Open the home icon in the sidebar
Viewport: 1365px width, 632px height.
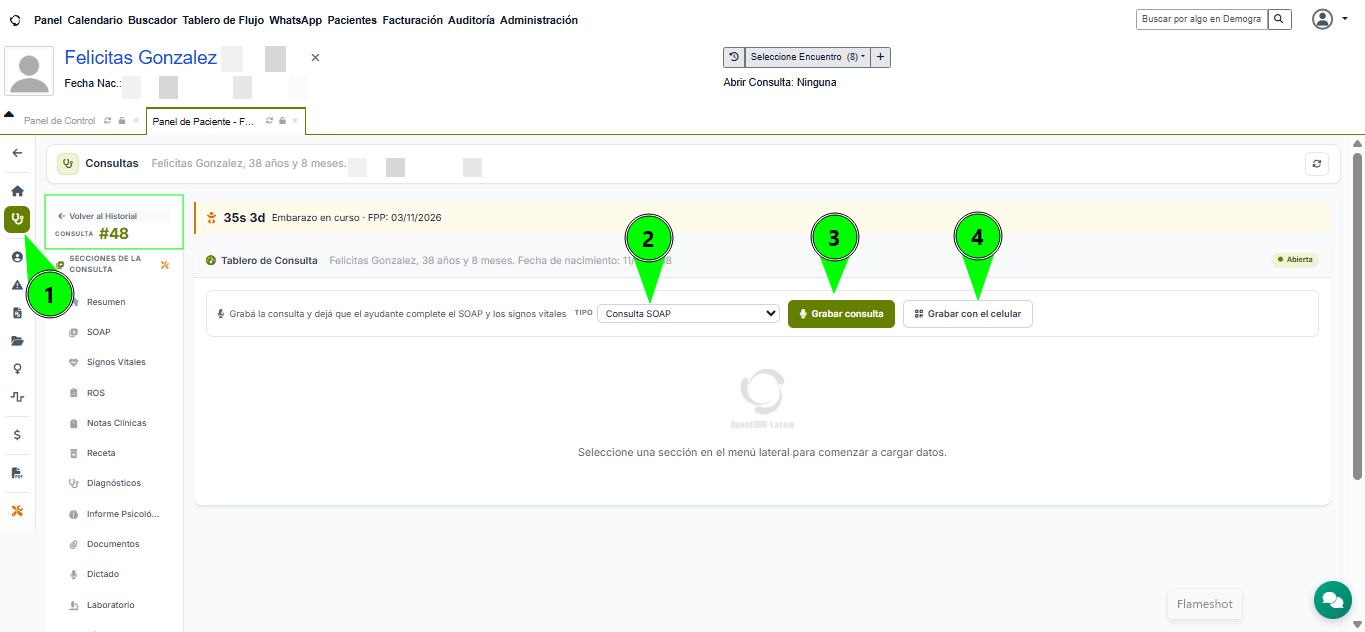[x=17, y=190]
